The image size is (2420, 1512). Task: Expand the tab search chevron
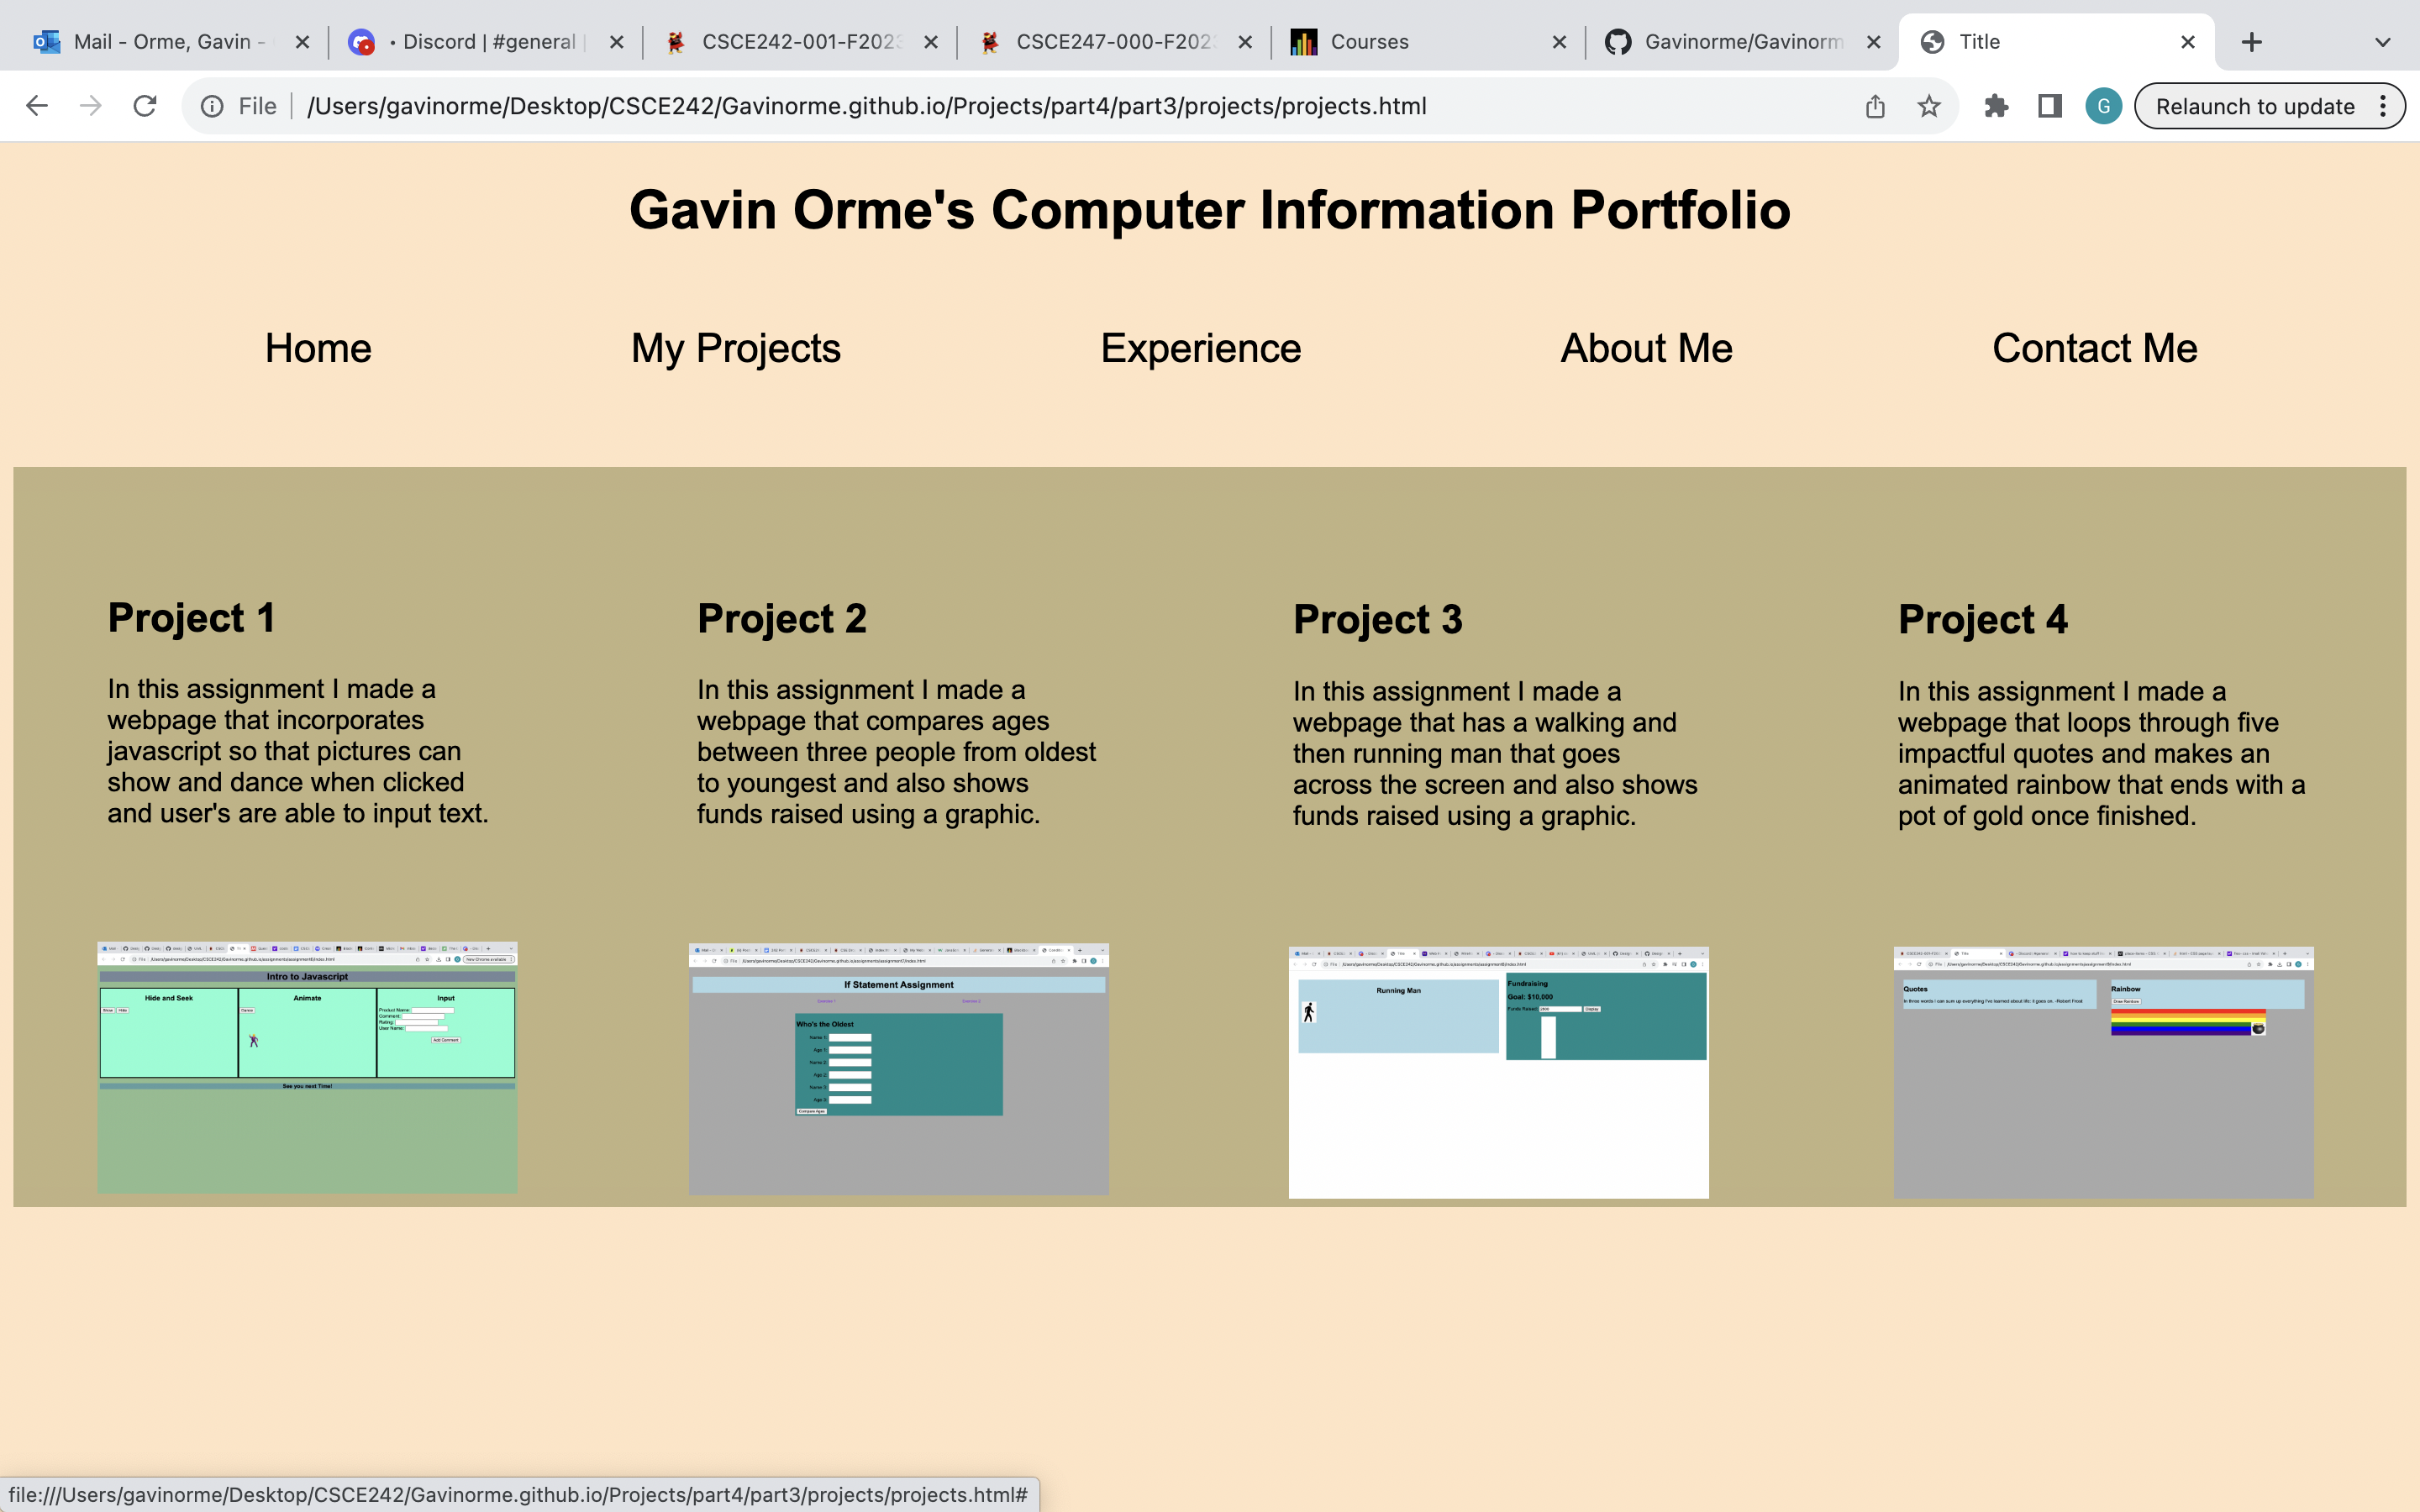[2383, 42]
